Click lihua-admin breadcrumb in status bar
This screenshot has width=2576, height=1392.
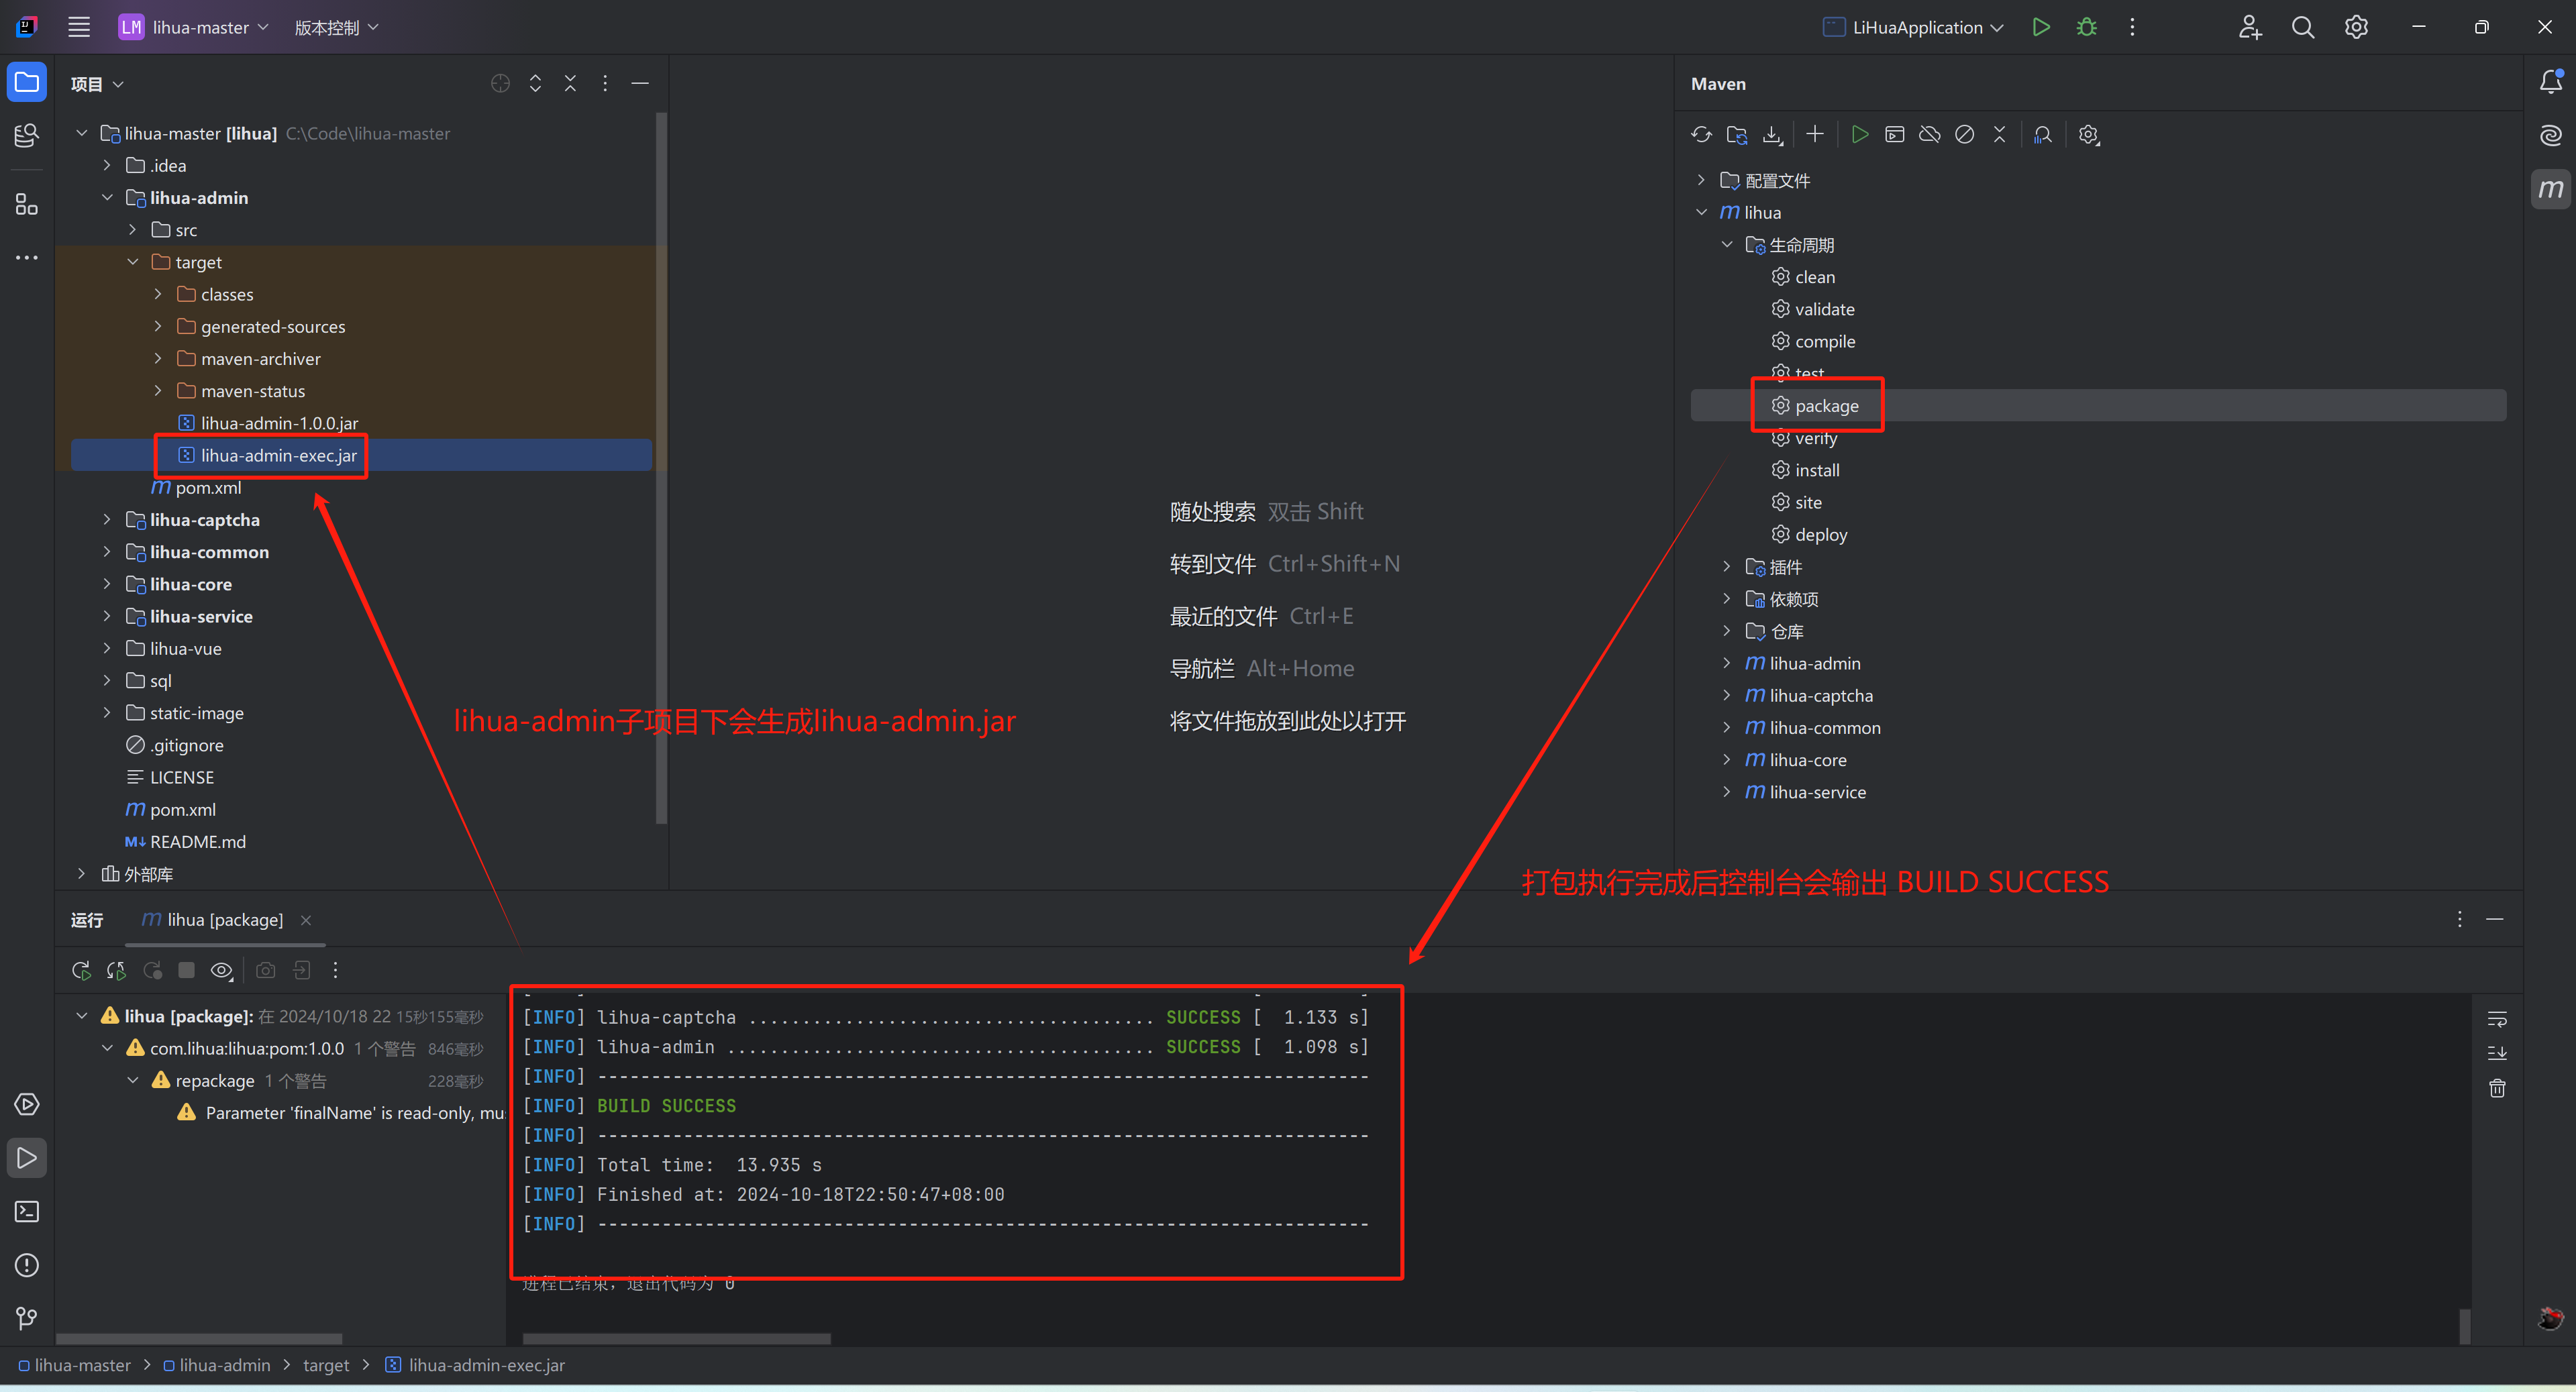[224, 1365]
